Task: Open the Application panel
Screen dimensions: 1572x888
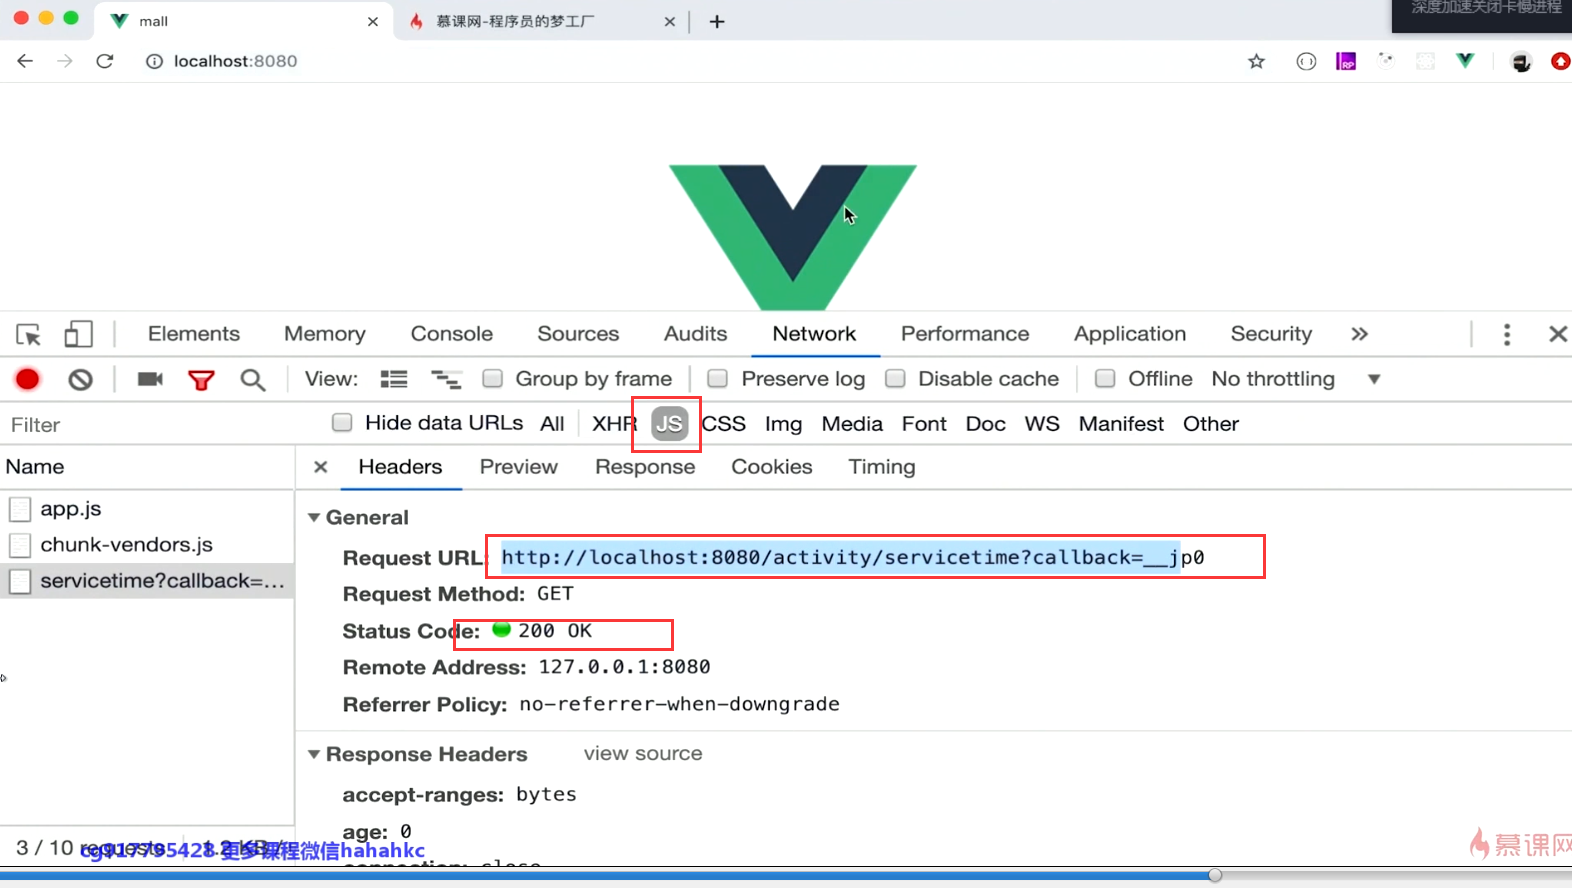Action: pyautogui.click(x=1130, y=334)
